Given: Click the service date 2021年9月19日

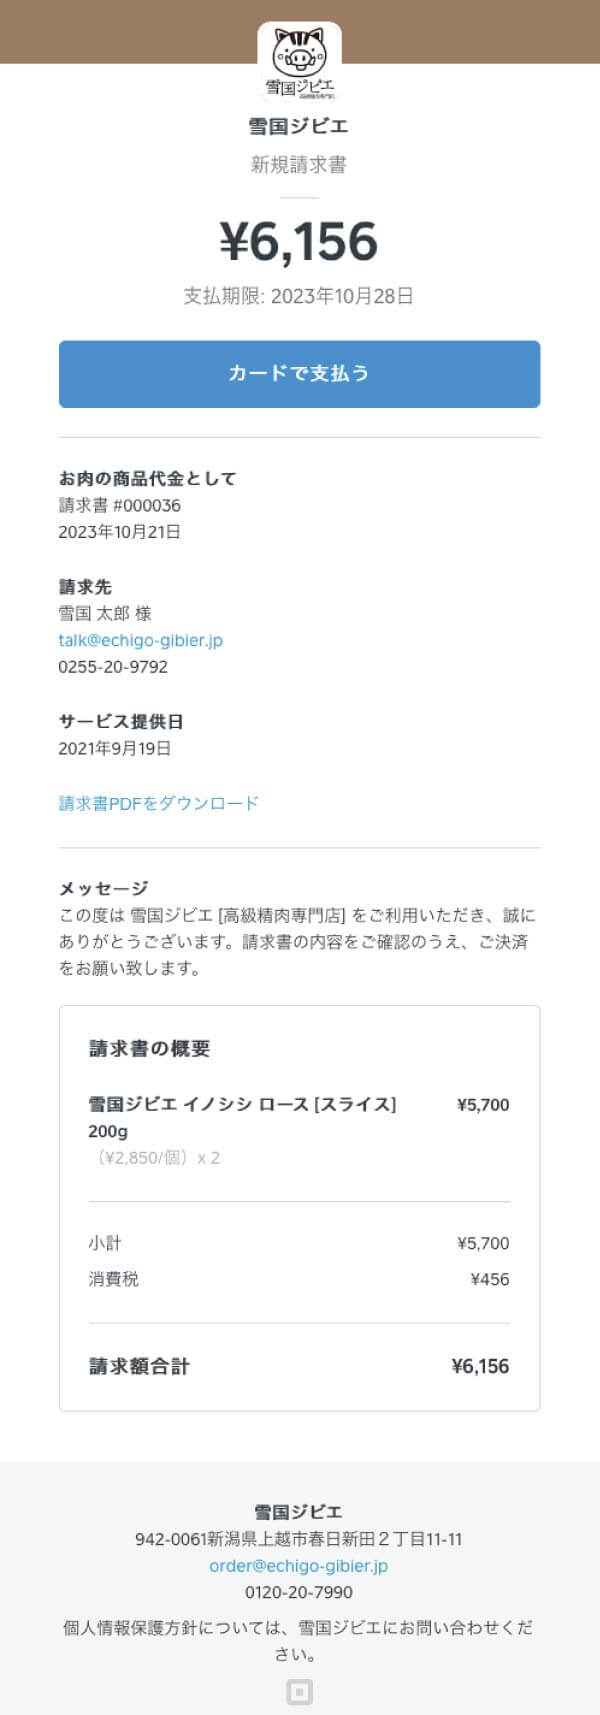Looking at the screenshot, I should tap(114, 748).
